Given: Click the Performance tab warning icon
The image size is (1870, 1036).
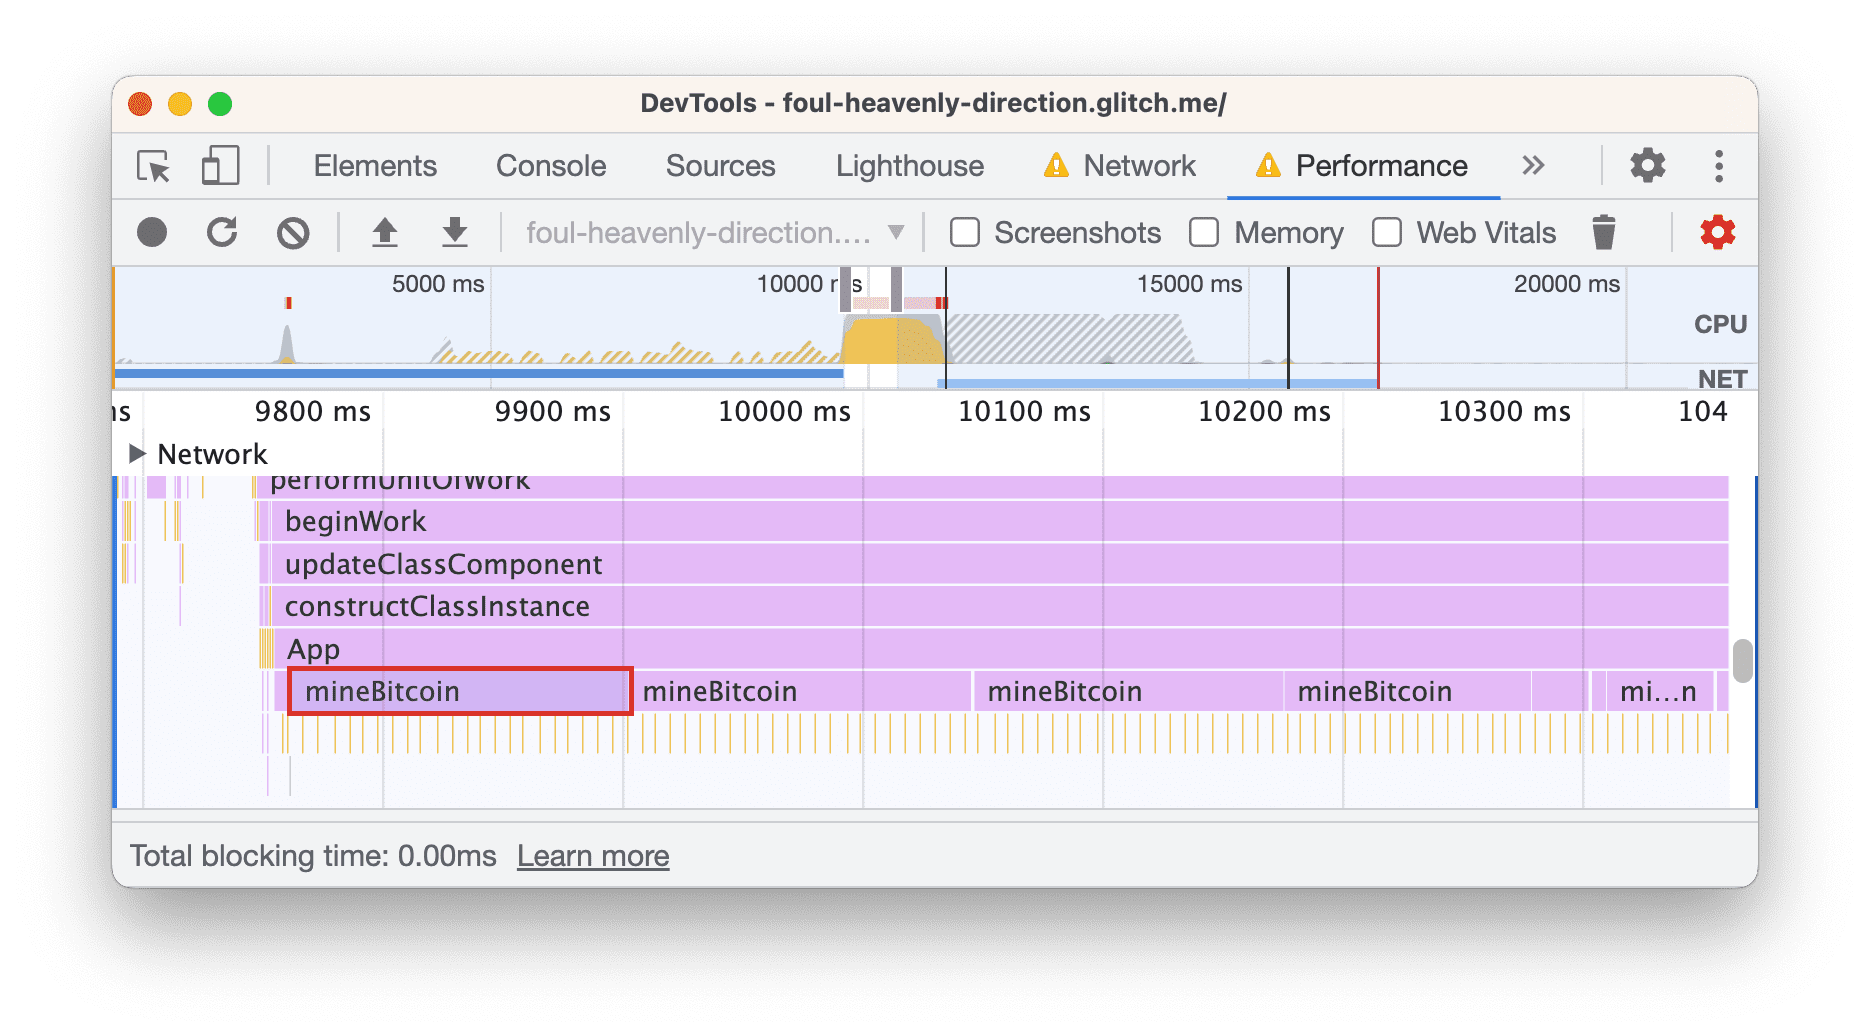Looking at the screenshot, I should point(1268,166).
